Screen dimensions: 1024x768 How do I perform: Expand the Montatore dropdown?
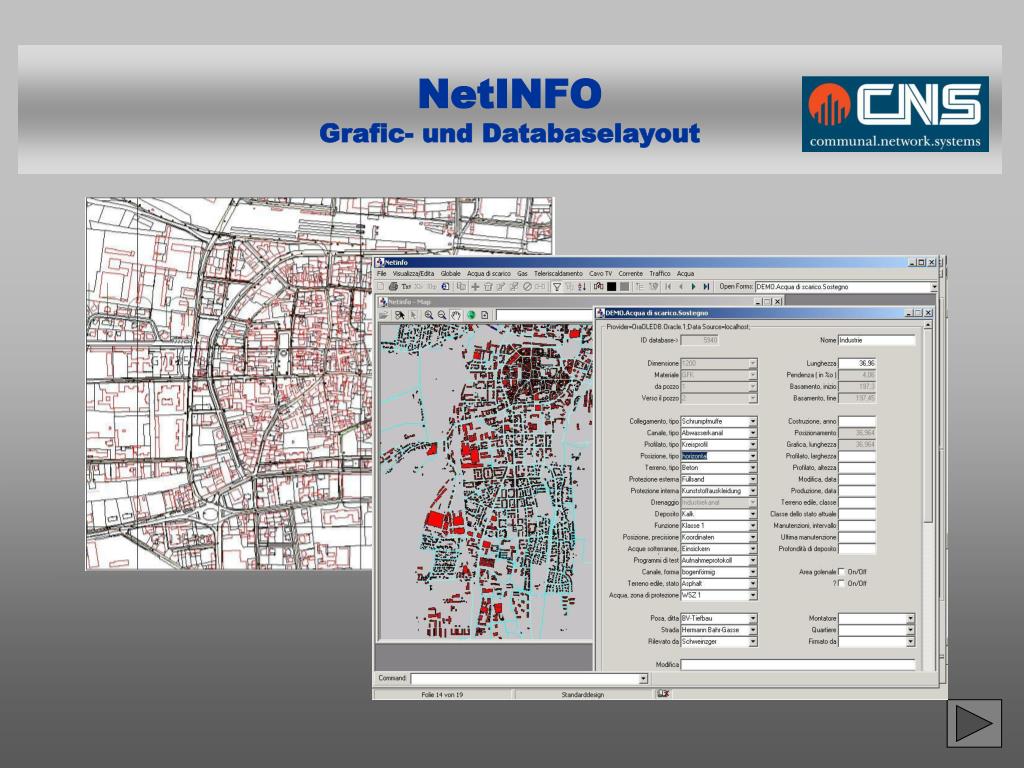click(x=910, y=618)
